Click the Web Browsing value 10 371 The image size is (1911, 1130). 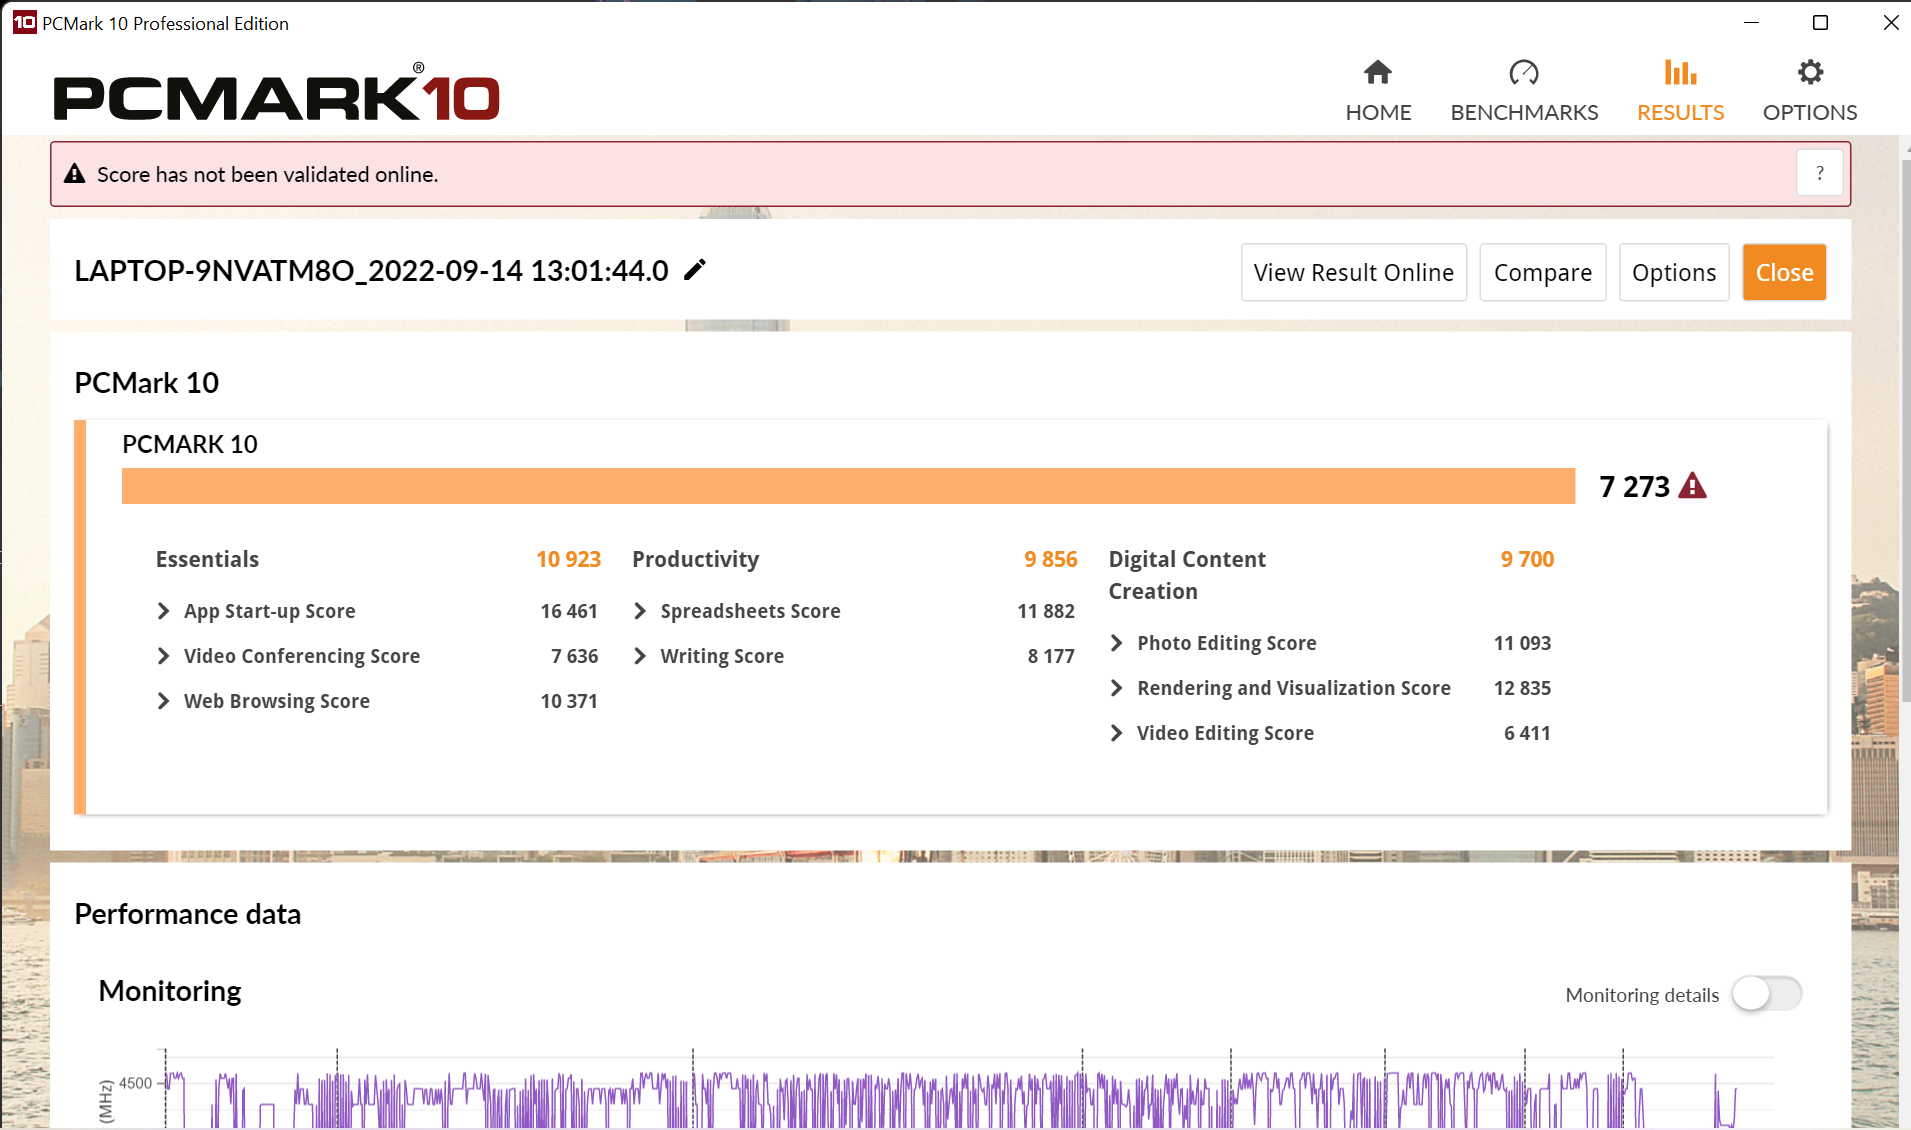pos(569,701)
